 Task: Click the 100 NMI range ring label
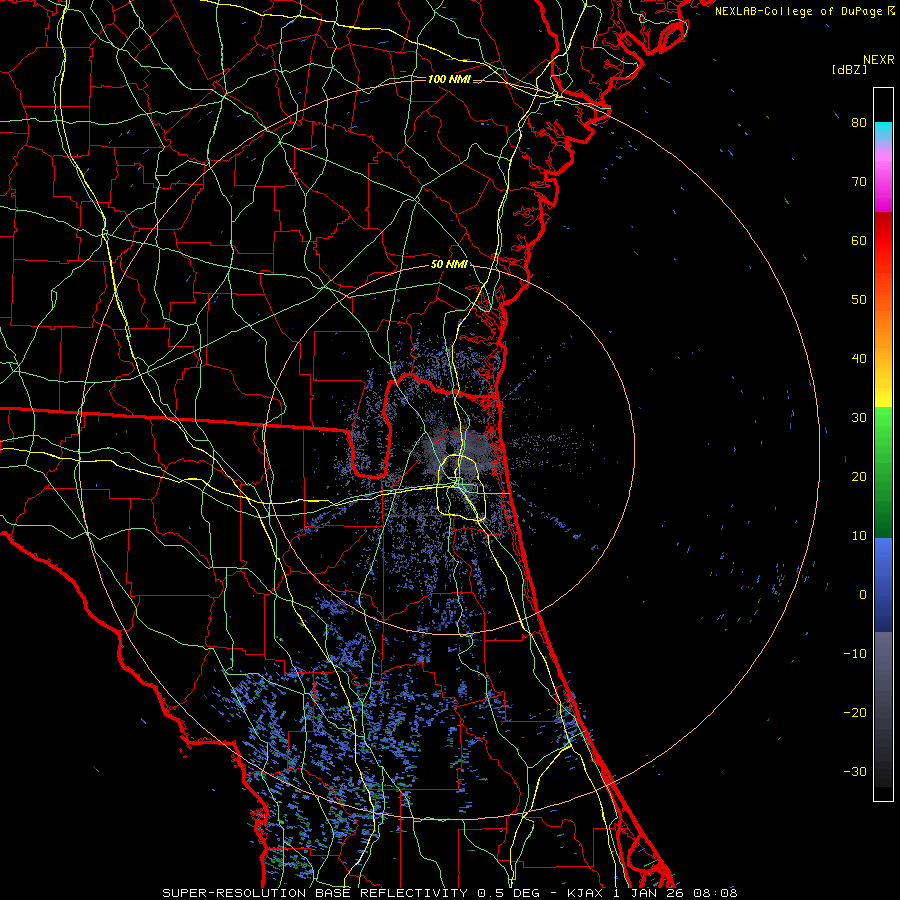[x=449, y=79]
